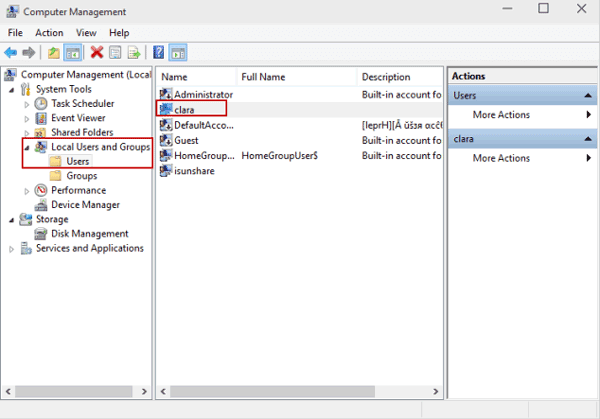Click the Export List toolbar icon
This screenshot has width=600, height=419.
coord(133,52)
